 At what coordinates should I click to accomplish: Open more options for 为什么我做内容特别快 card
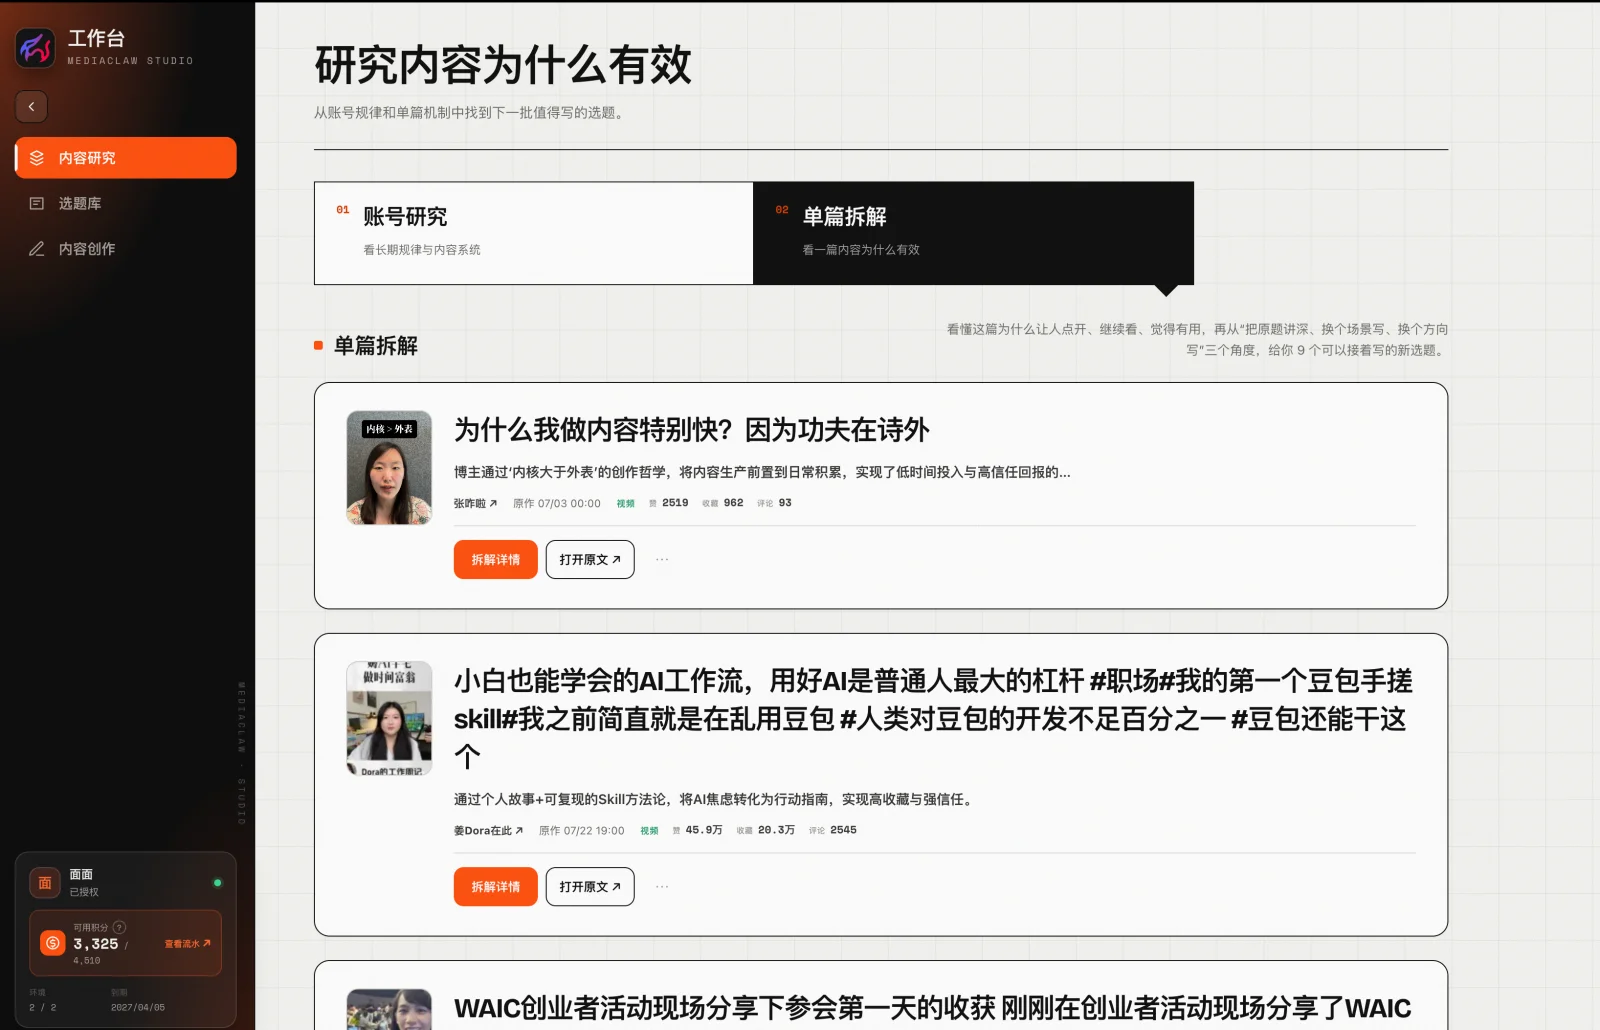662,560
